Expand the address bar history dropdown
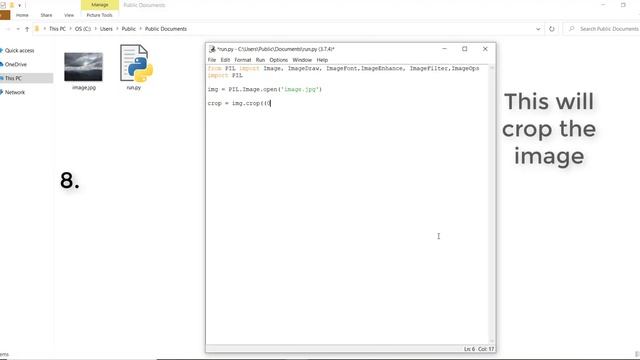Image resolution: width=640 pixels, height=360 pixels. 538,29
